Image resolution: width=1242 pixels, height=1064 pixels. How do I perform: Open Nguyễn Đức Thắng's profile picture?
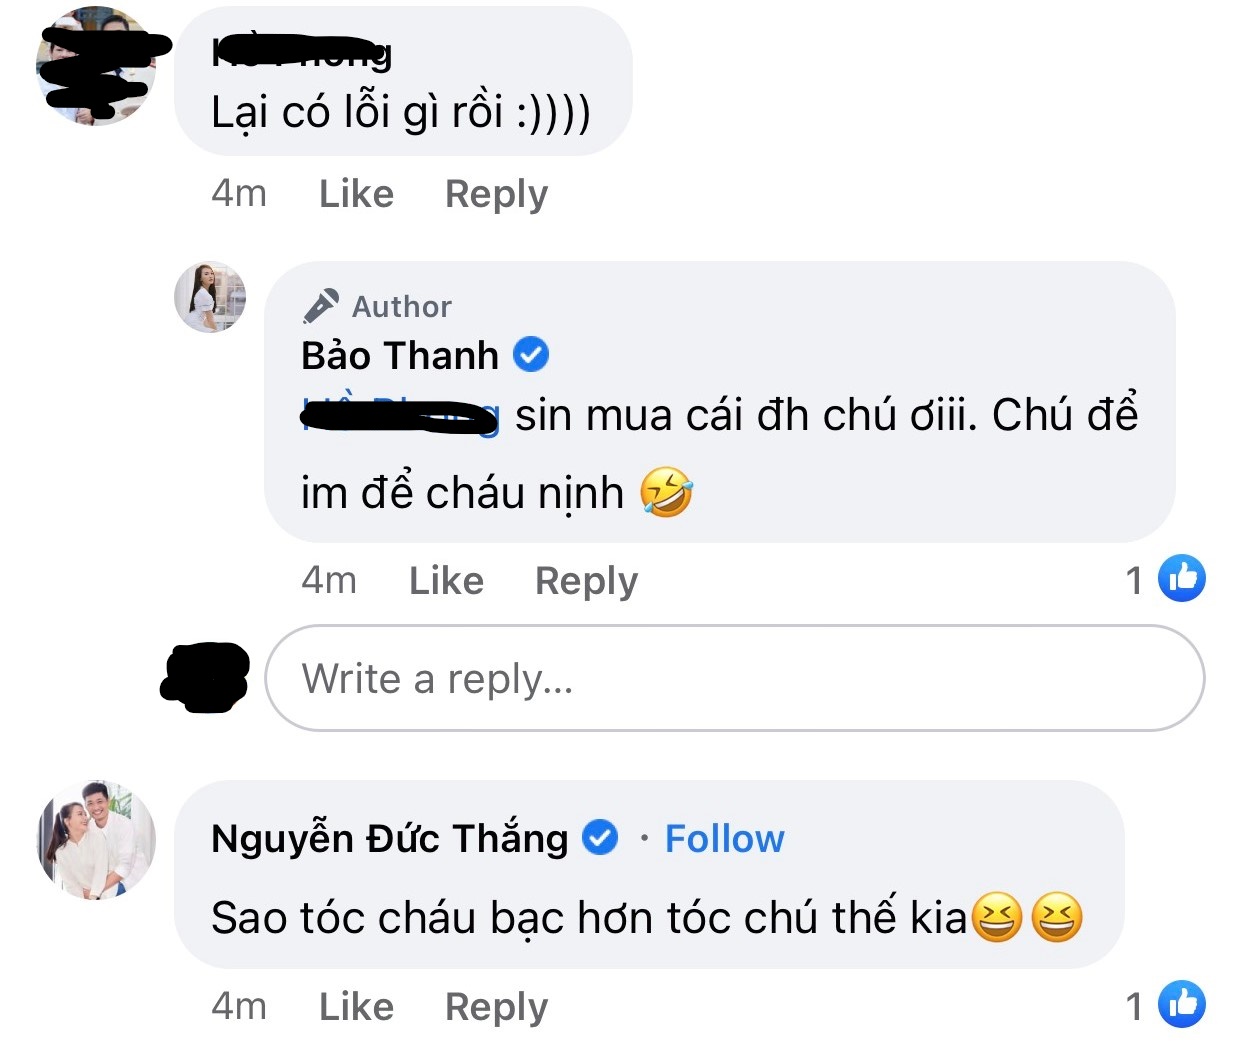[95, 840]
